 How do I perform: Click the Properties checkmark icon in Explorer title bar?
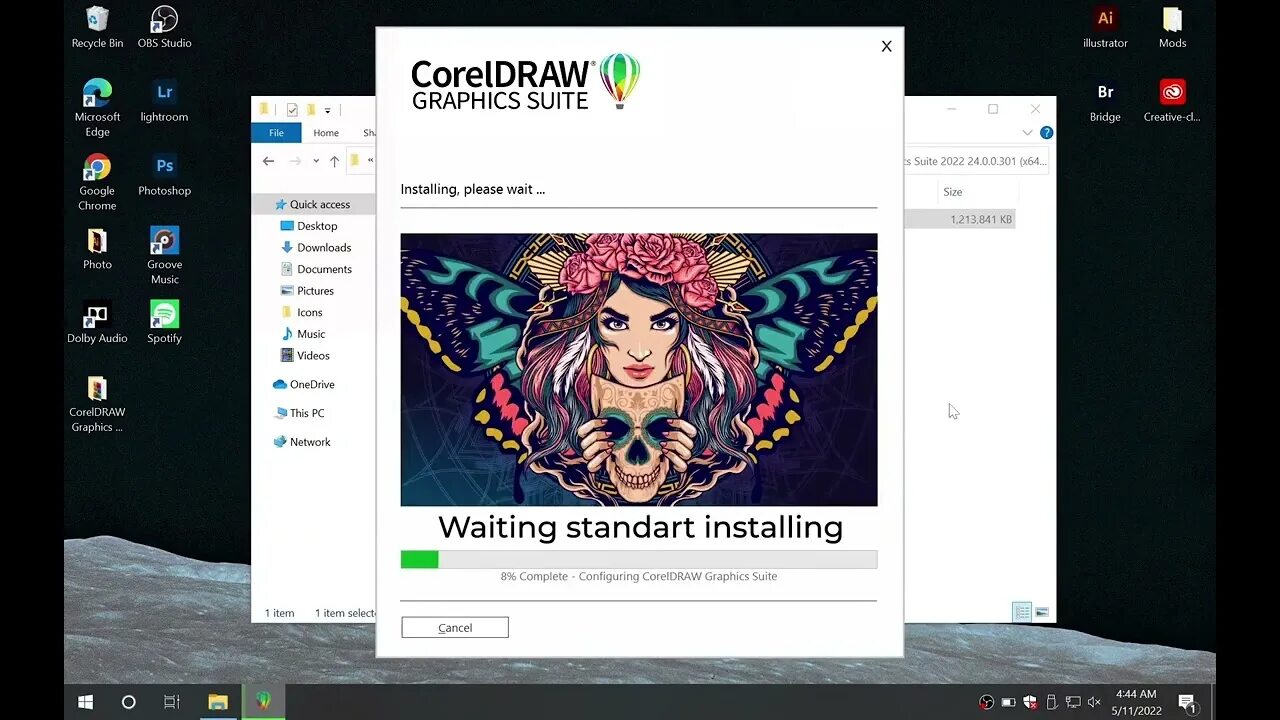pos(292,110)
